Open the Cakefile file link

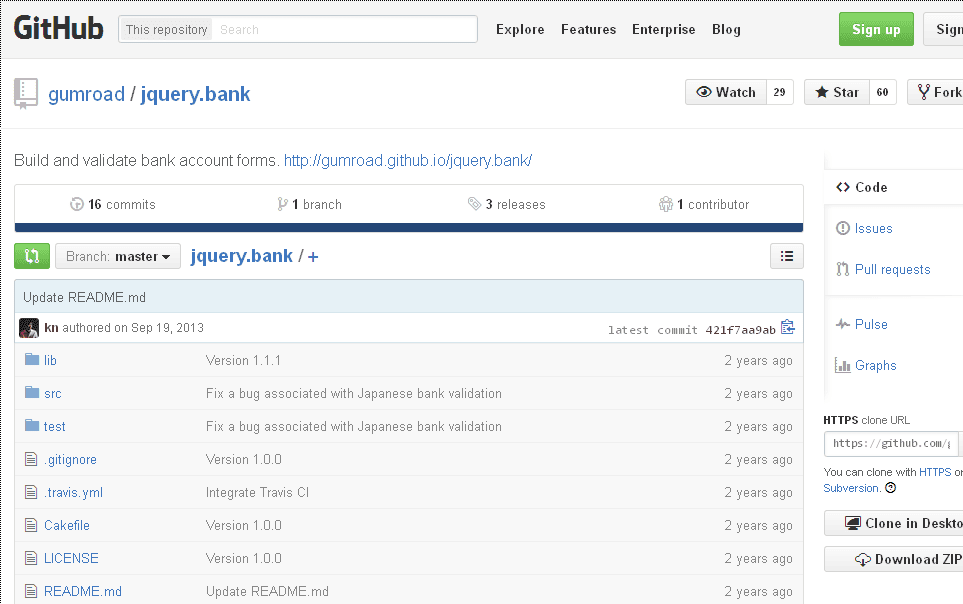coord(67,525)
